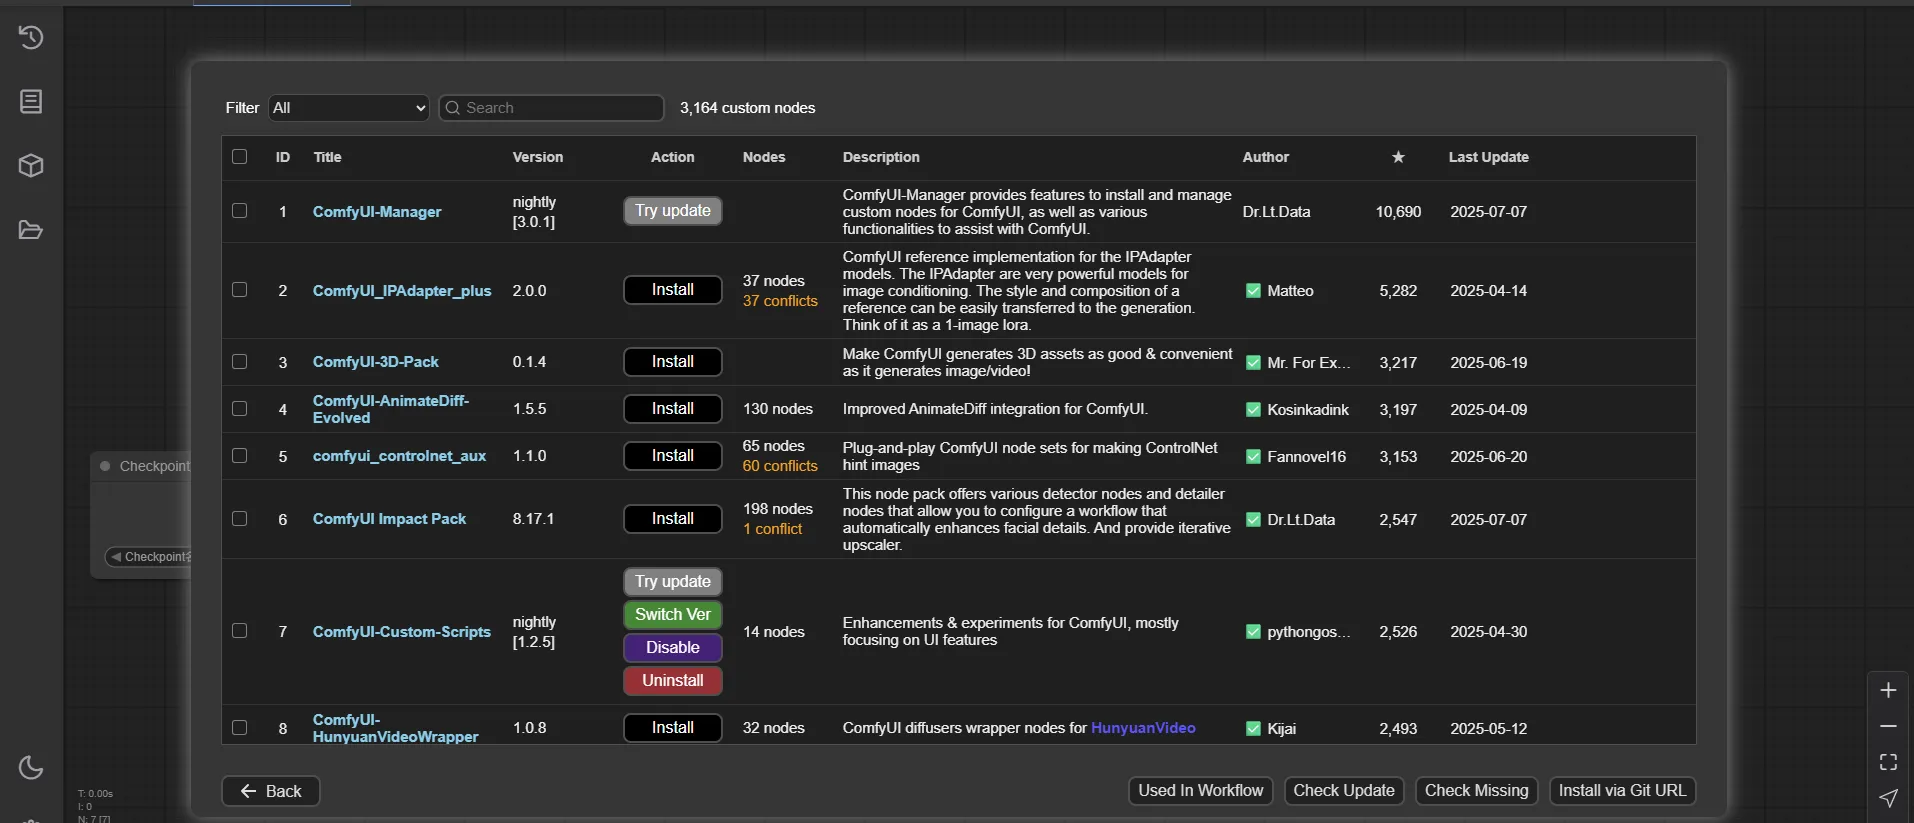
Task: Click the Used In Workflow button
Action: (1201, 791)
